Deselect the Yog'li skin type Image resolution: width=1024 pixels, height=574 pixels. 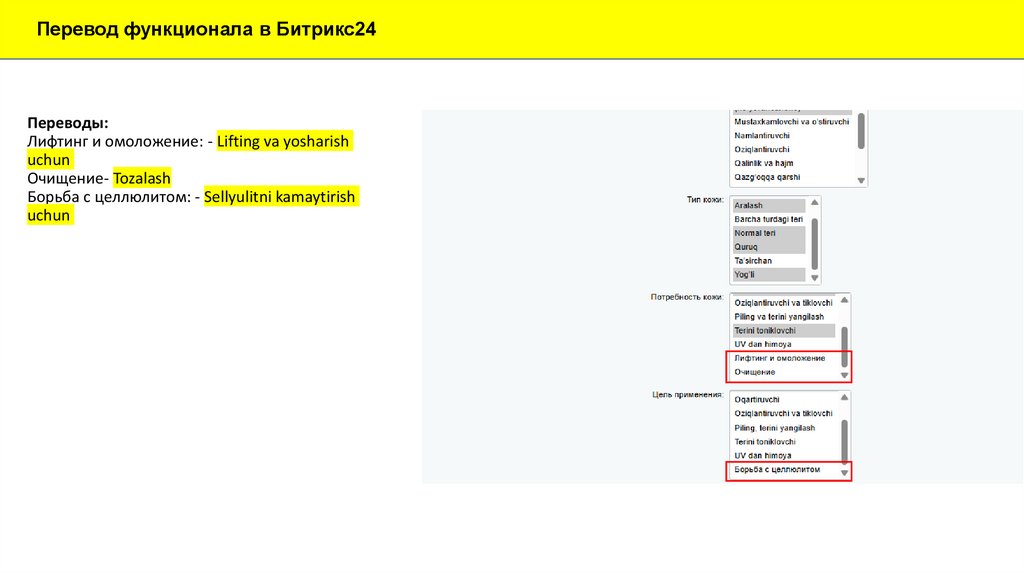point(769,275)
